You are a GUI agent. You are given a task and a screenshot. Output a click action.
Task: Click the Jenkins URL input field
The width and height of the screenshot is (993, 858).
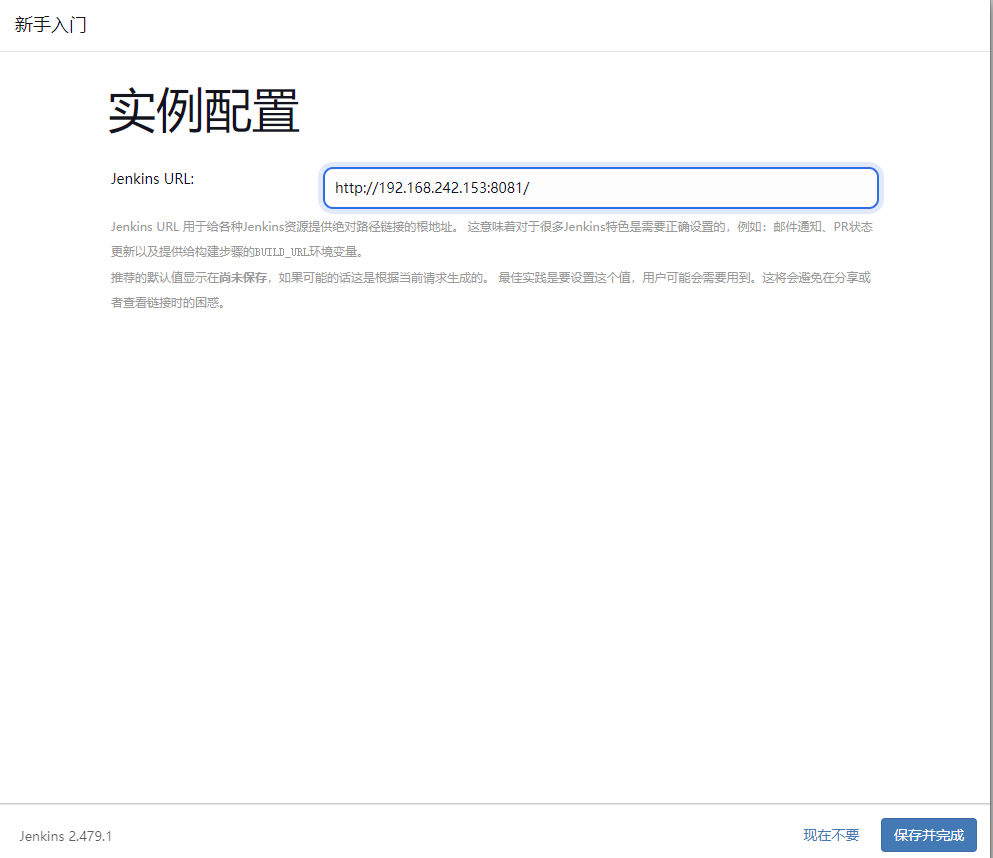click(x=600, y=188)
